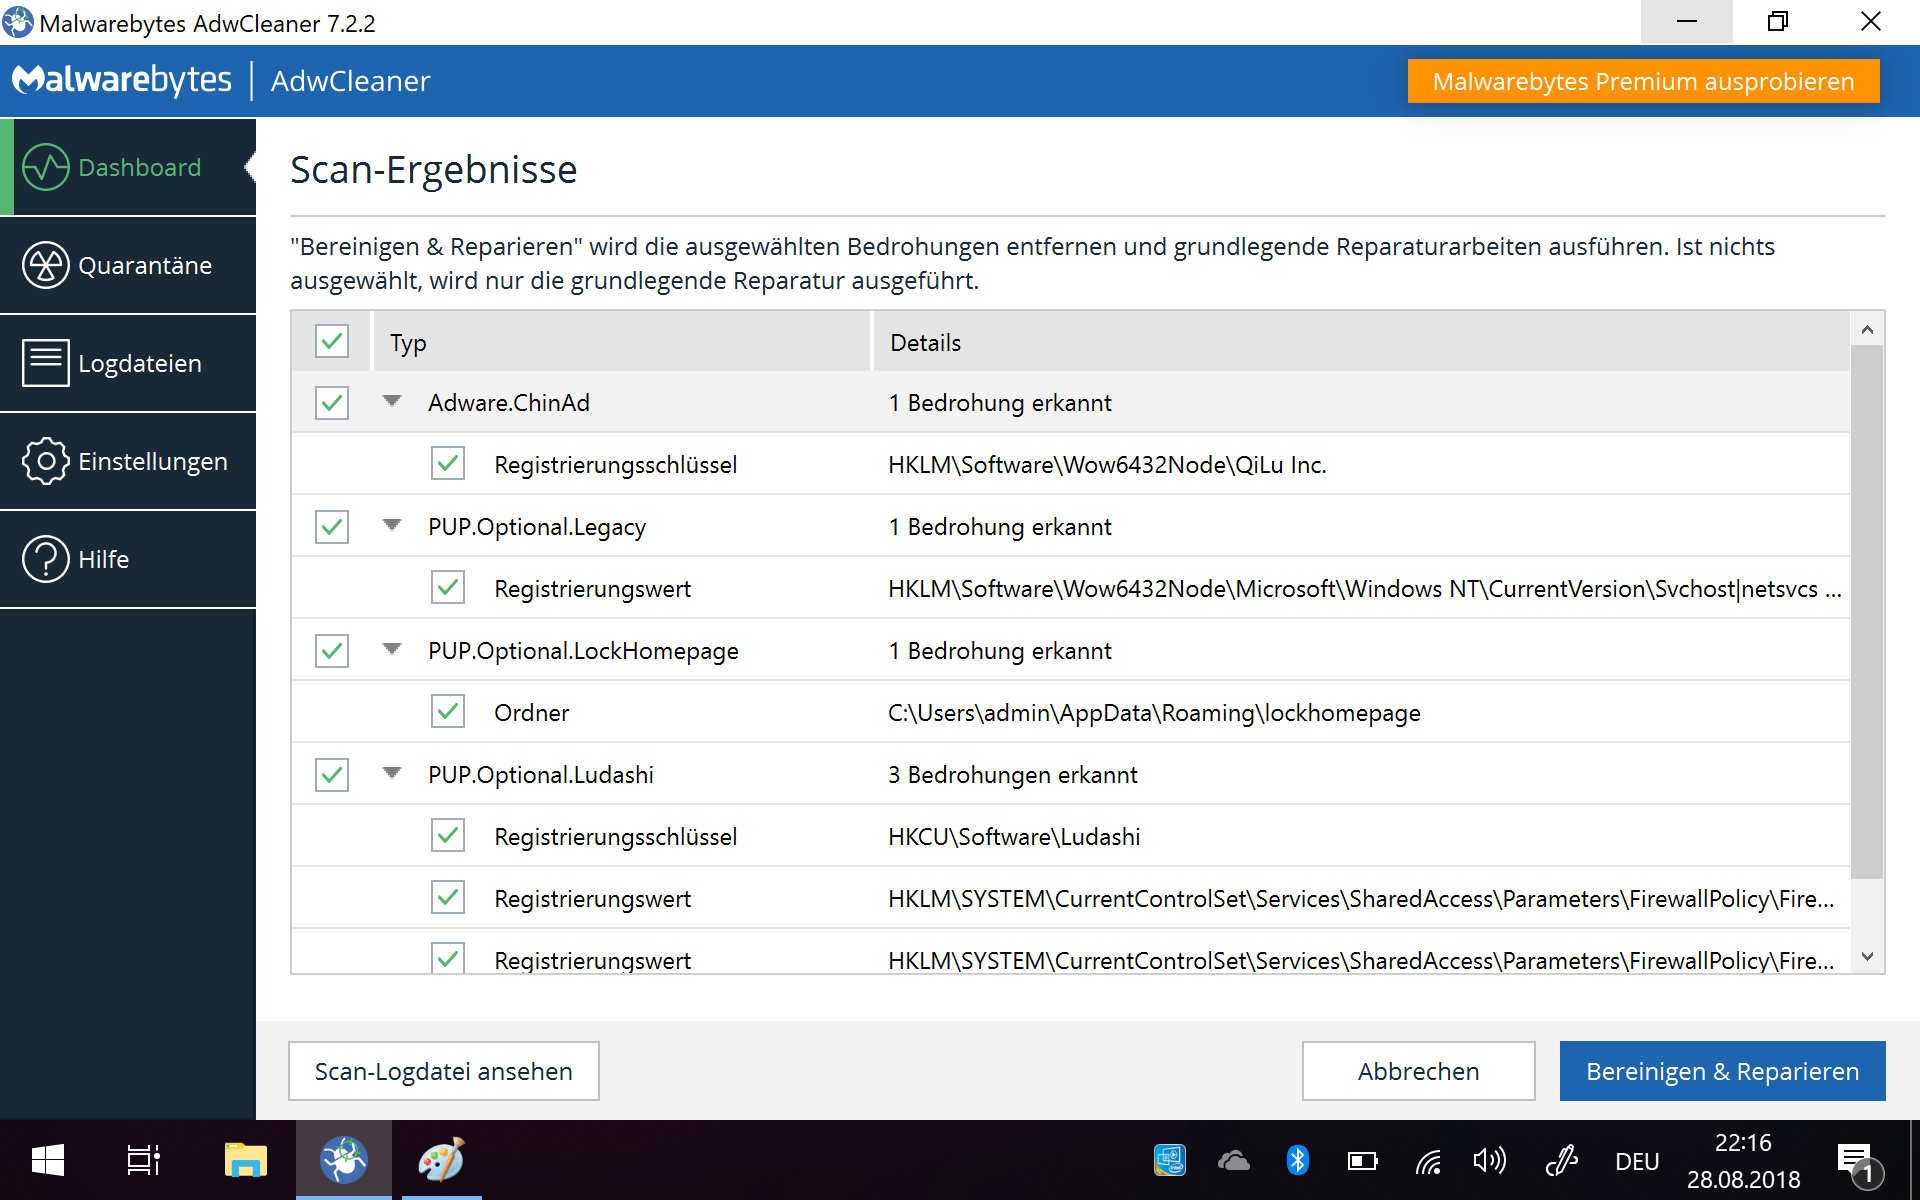This screenshot has height=1200, width=1920.
Task: Uncheck the PUP.Optional.Ludashi checkbox
Action: [332, 775]
